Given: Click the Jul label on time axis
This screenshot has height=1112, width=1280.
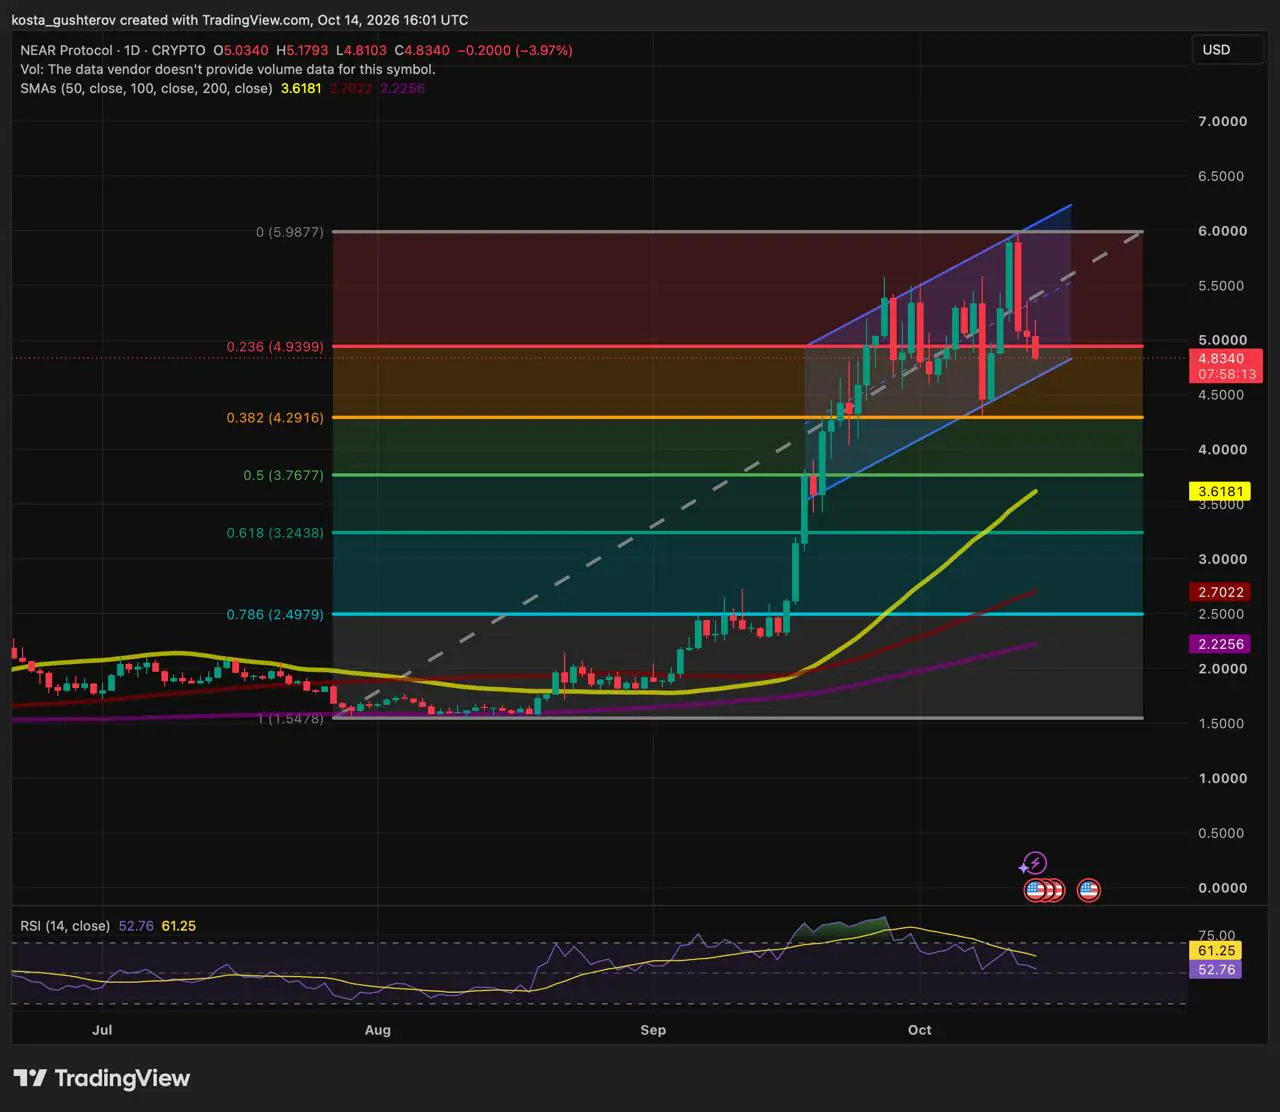Looking at the screenshot, I should 102,1029.
